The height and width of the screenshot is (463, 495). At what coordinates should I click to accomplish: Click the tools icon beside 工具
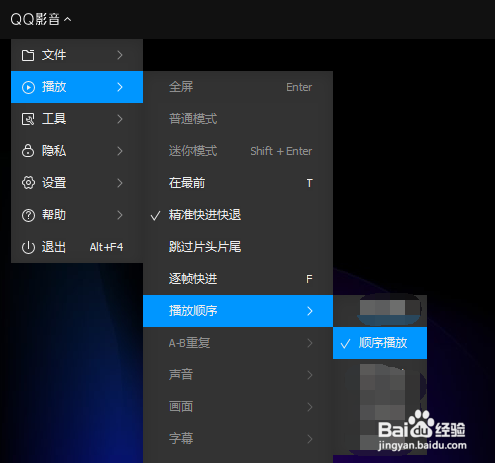28,119
